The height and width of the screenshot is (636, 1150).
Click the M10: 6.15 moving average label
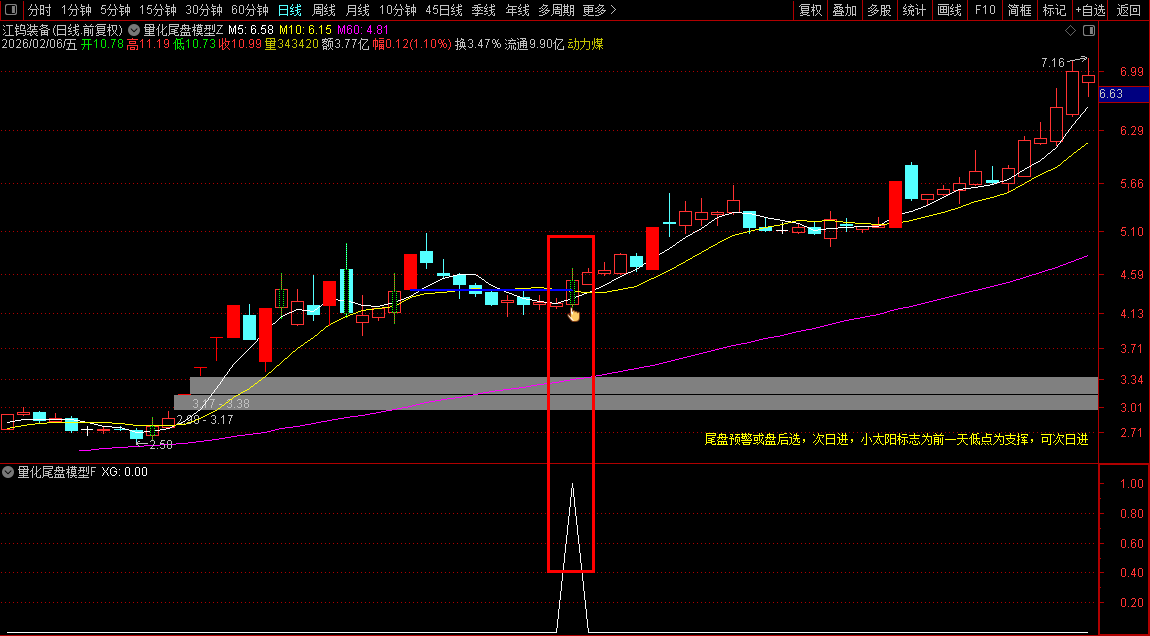pos(305,30)
